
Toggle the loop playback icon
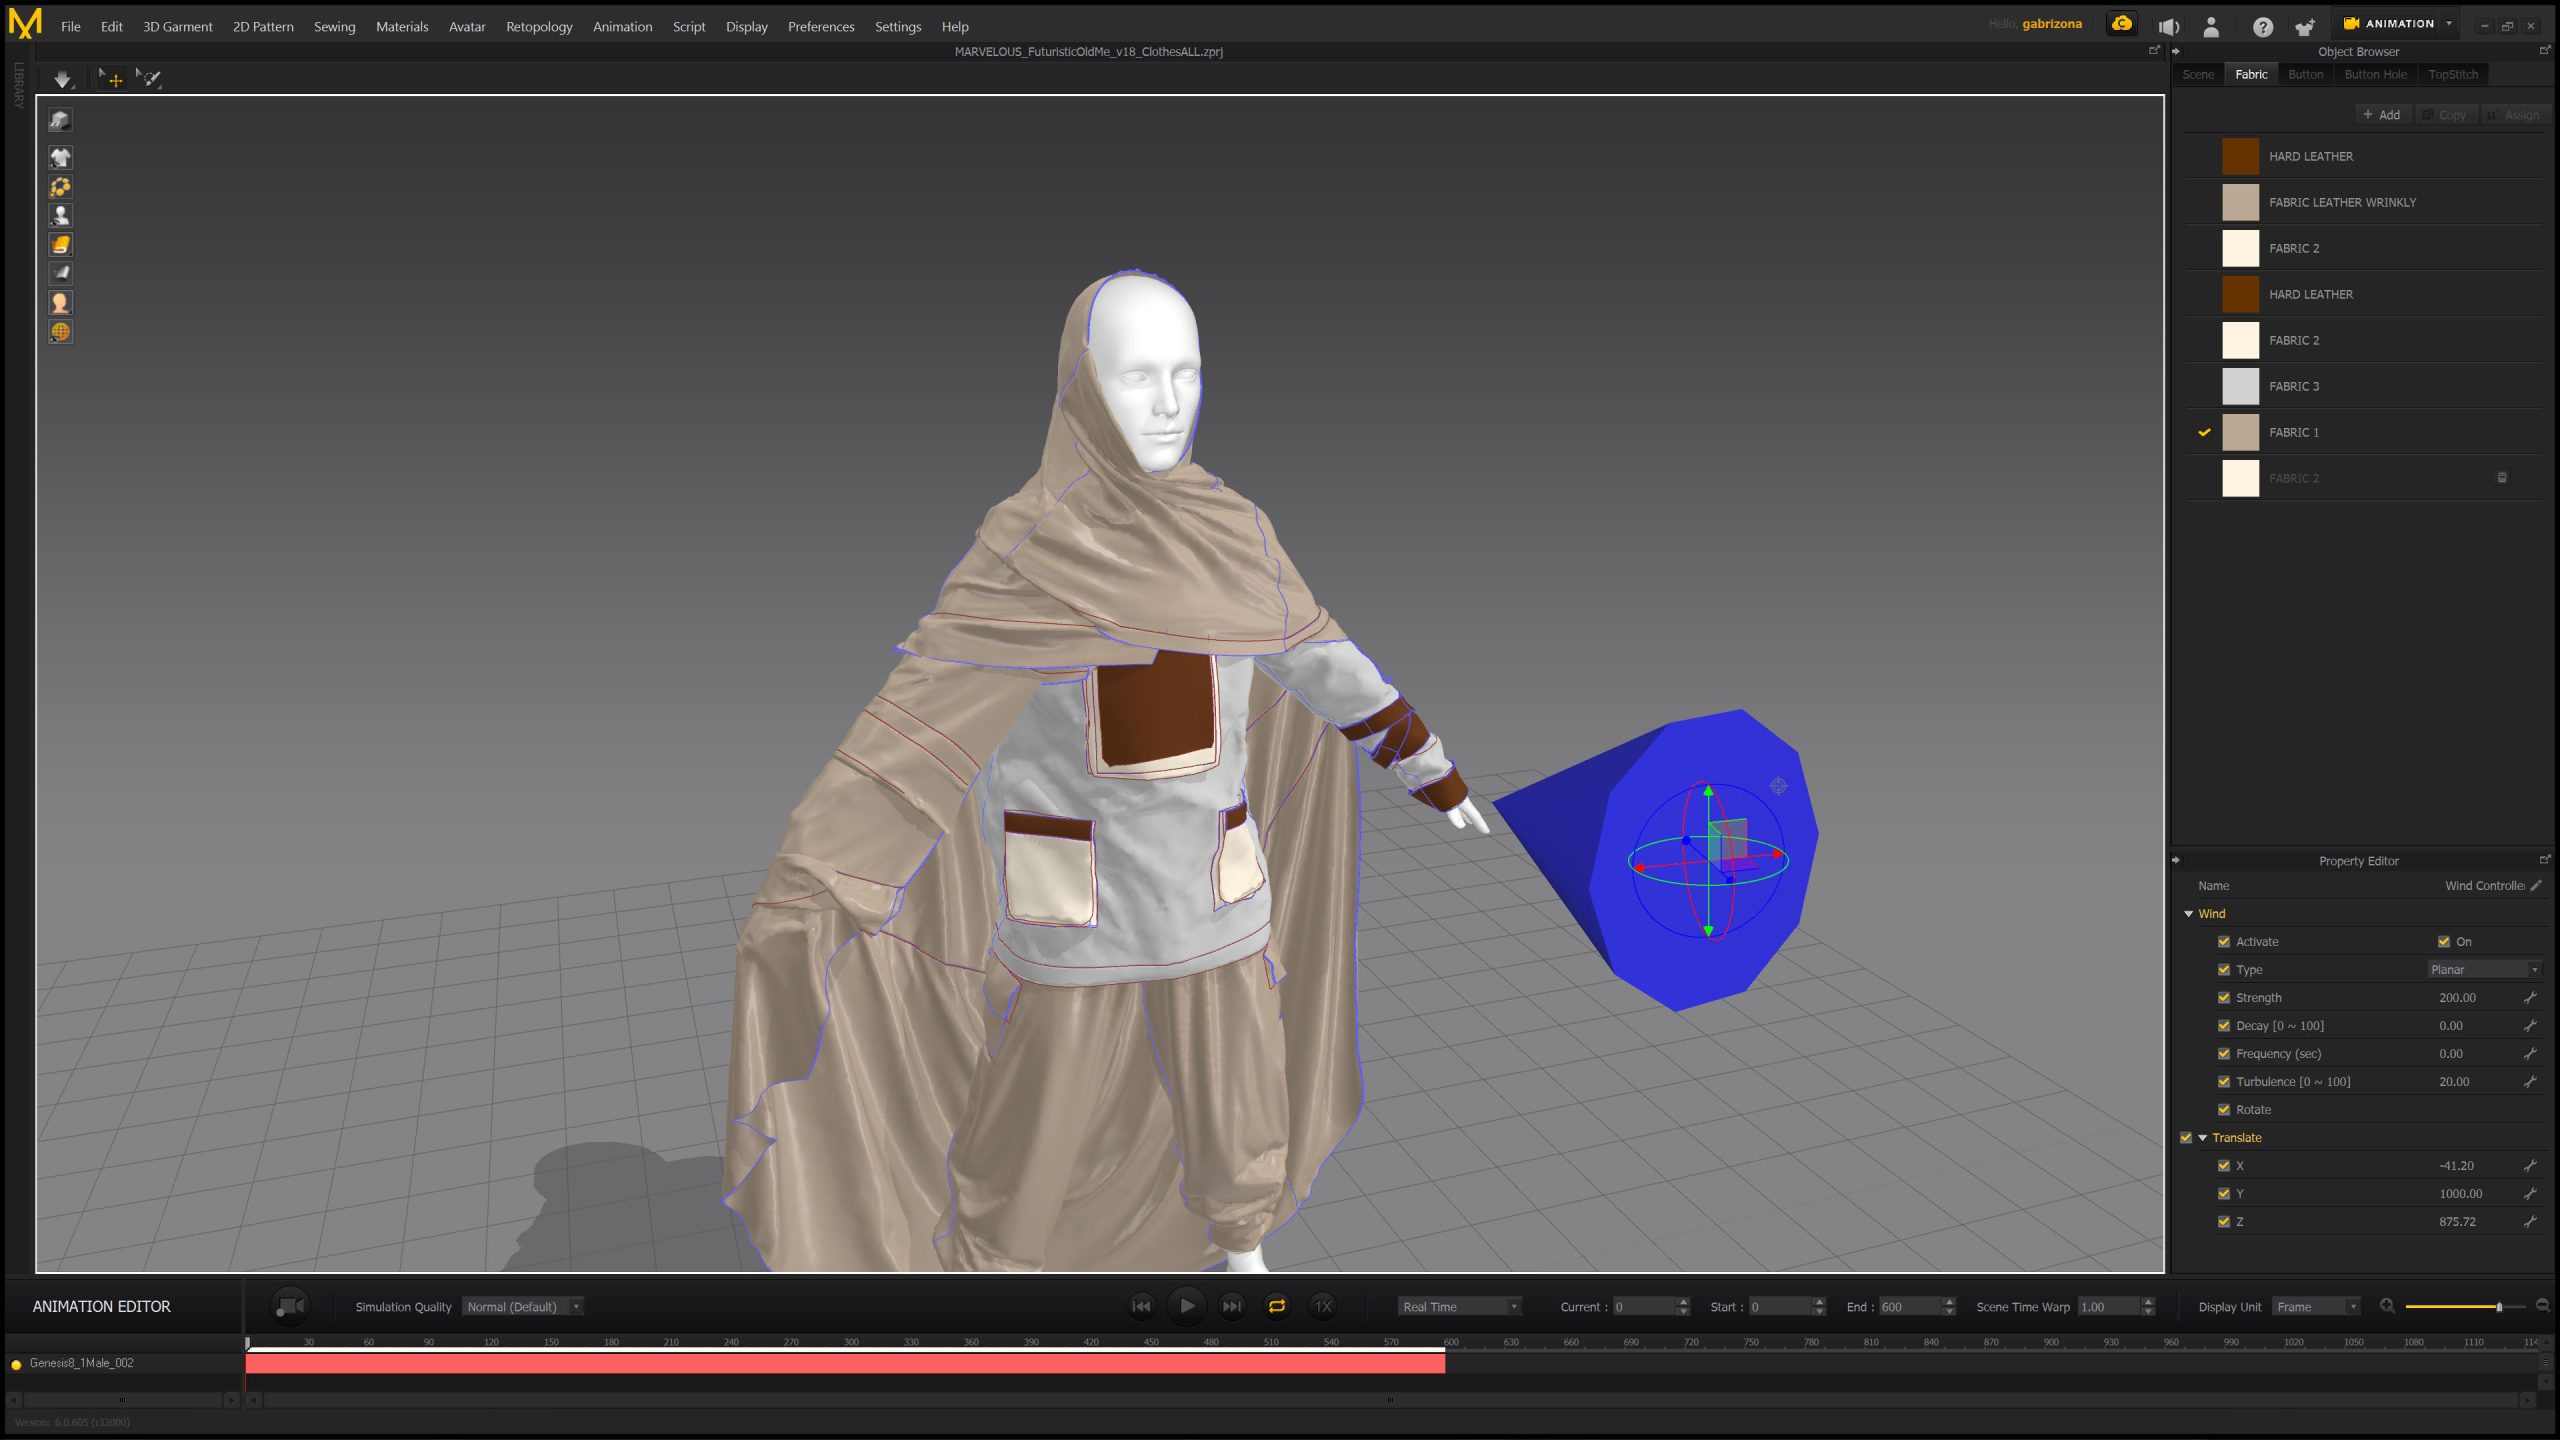tap(1277, 1306)
